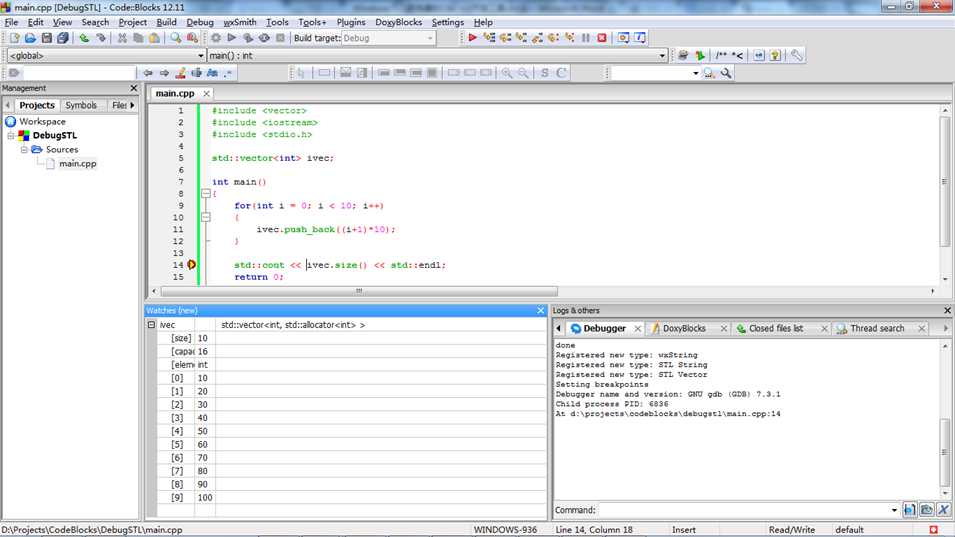The image size is (955, 537).
Task: Click the Save file floppy icon
Action: point(47,38)
